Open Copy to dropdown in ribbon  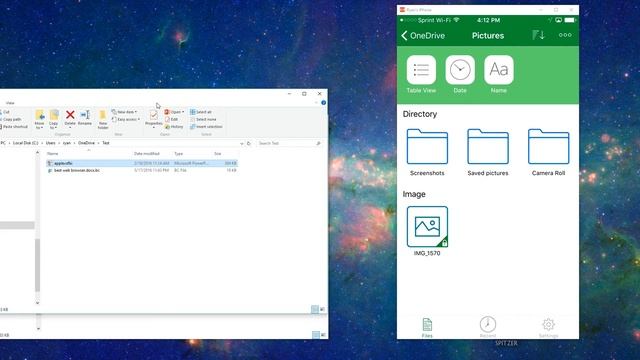[53, 120]
